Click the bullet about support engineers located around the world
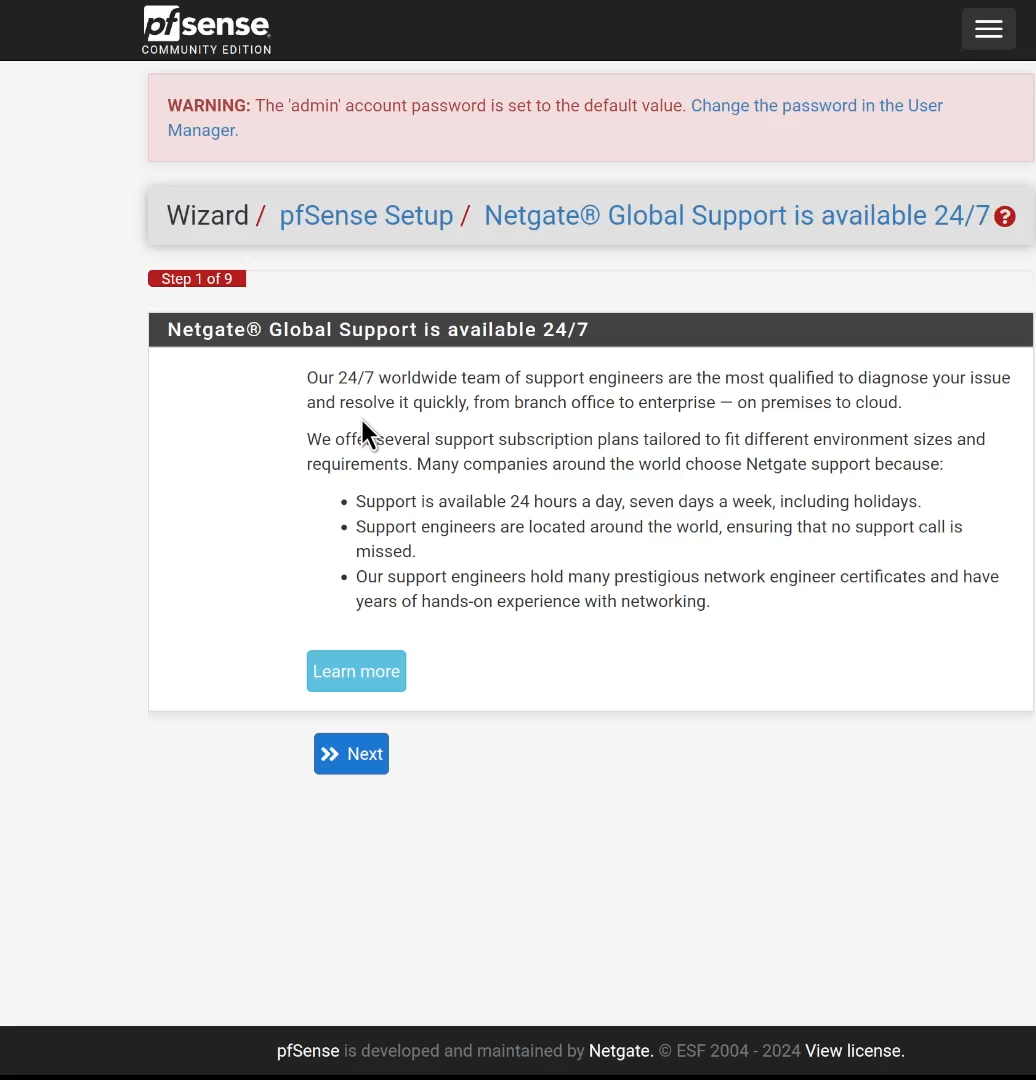1036x1080 pixels. 659,539
